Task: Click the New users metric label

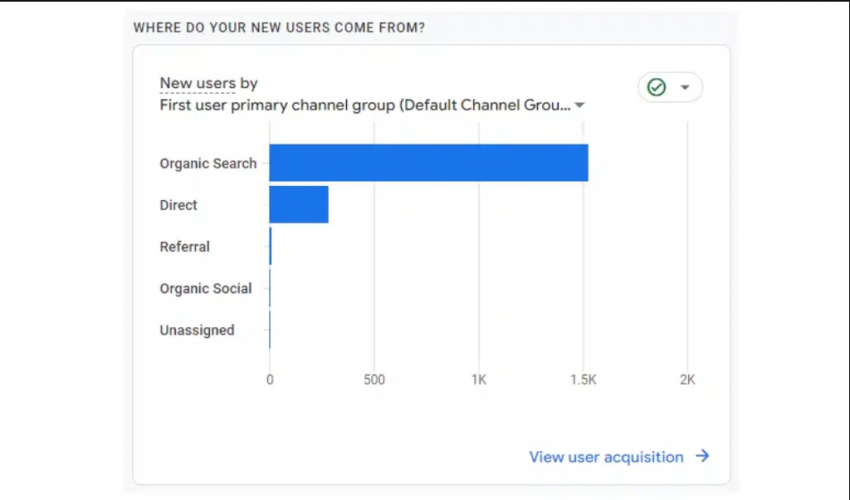Action: point(197,84)
